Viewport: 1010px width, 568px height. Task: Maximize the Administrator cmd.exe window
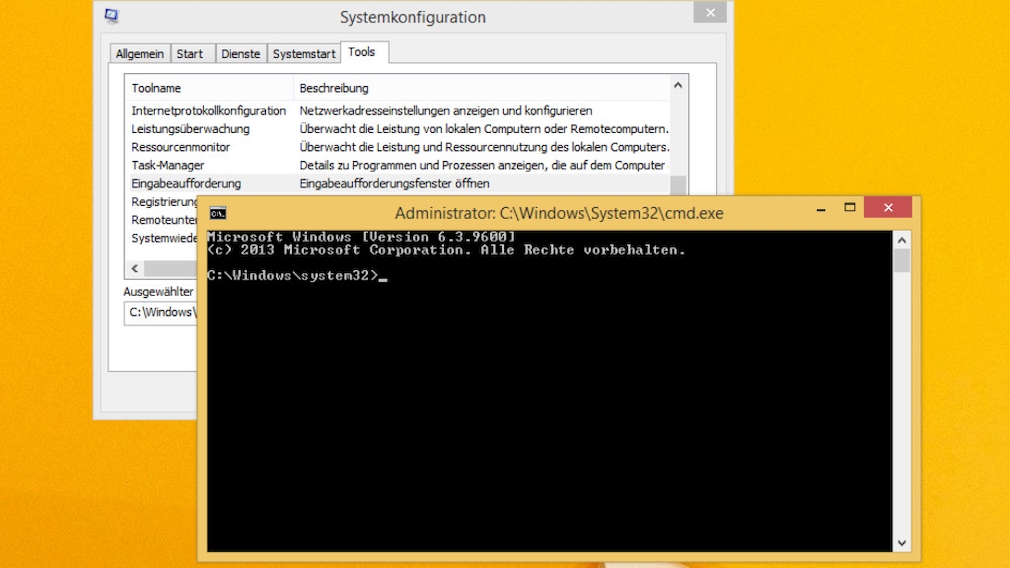[x=850, y=207]
